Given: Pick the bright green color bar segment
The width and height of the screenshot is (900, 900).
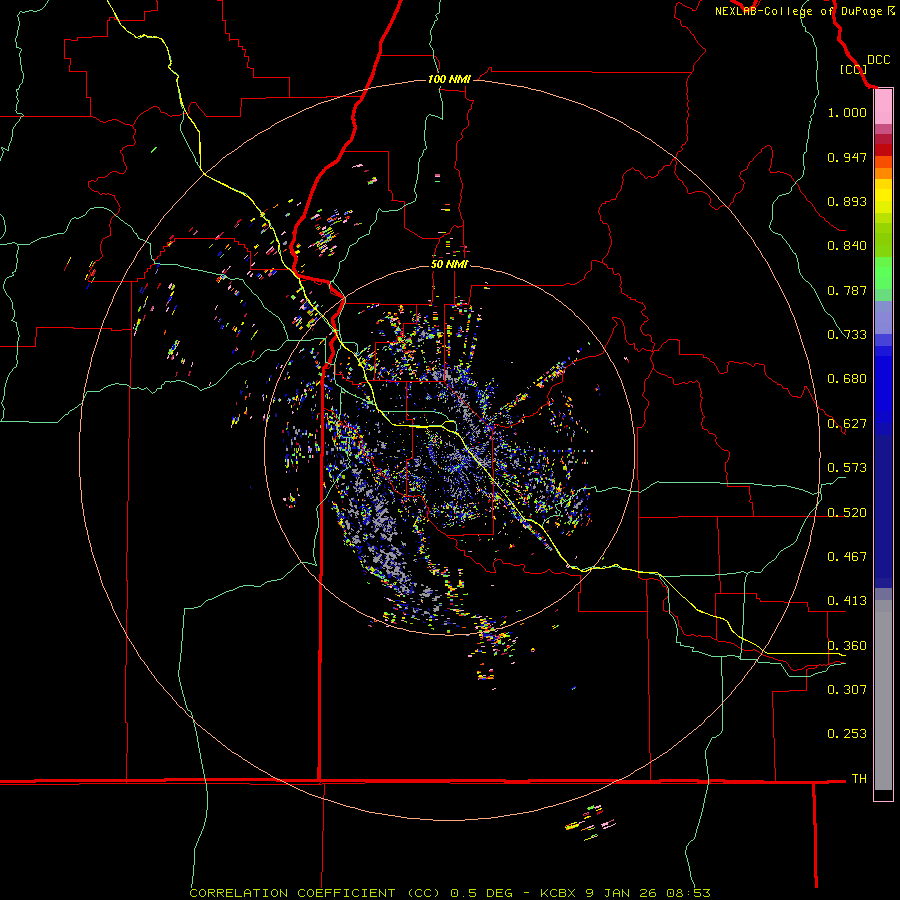Looking at the screenshot, I should click(883, 273).
